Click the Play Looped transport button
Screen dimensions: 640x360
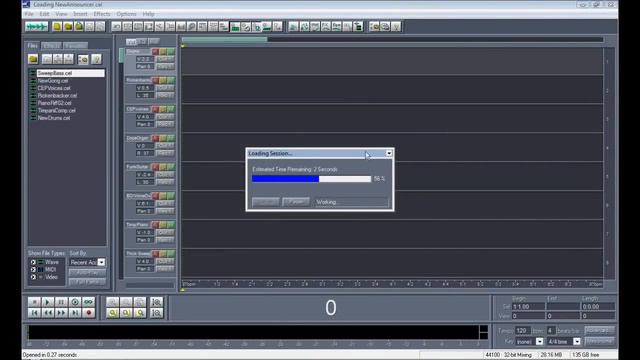pyautogui.click(x=89, y=302)
